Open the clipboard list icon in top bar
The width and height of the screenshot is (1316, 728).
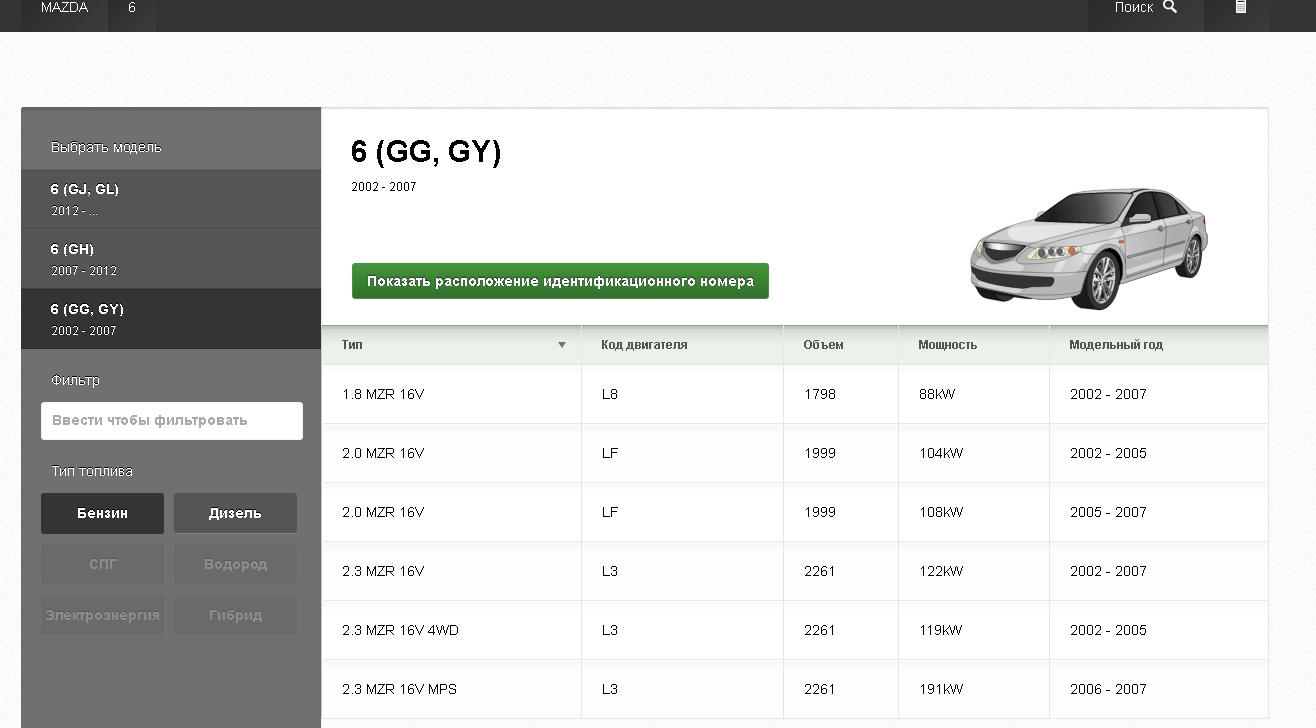click(x=1241, y=7)
